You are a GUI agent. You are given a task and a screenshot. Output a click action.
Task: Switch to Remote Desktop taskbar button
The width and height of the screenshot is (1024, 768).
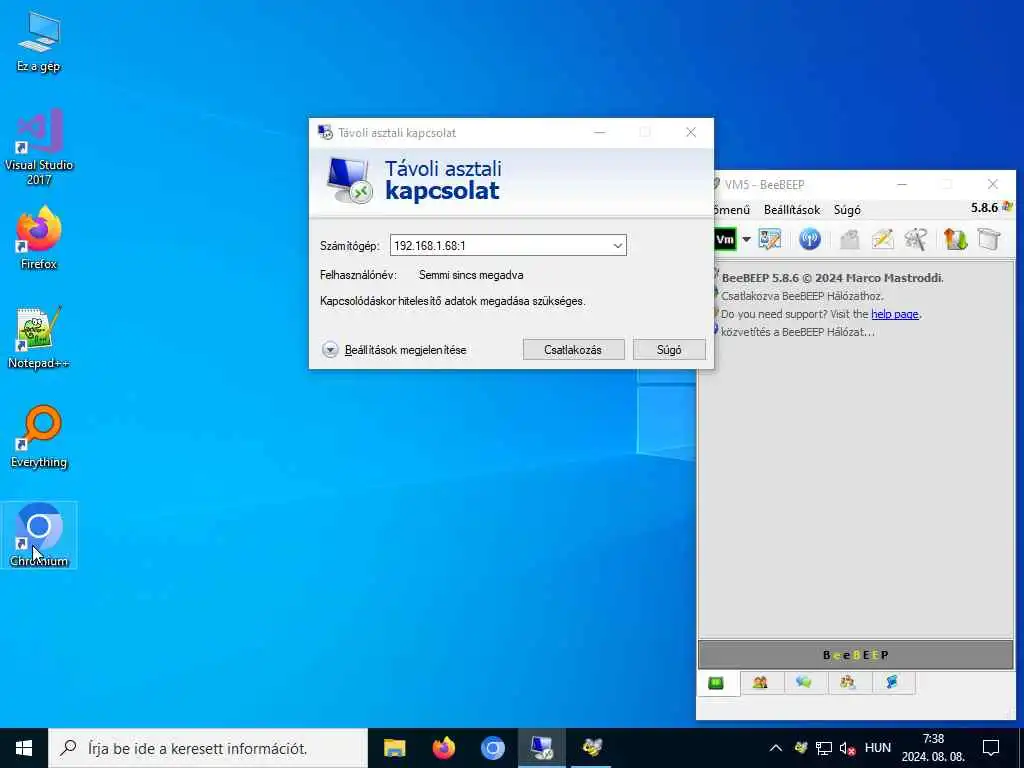pyautogui.click(x=542, y=748)
